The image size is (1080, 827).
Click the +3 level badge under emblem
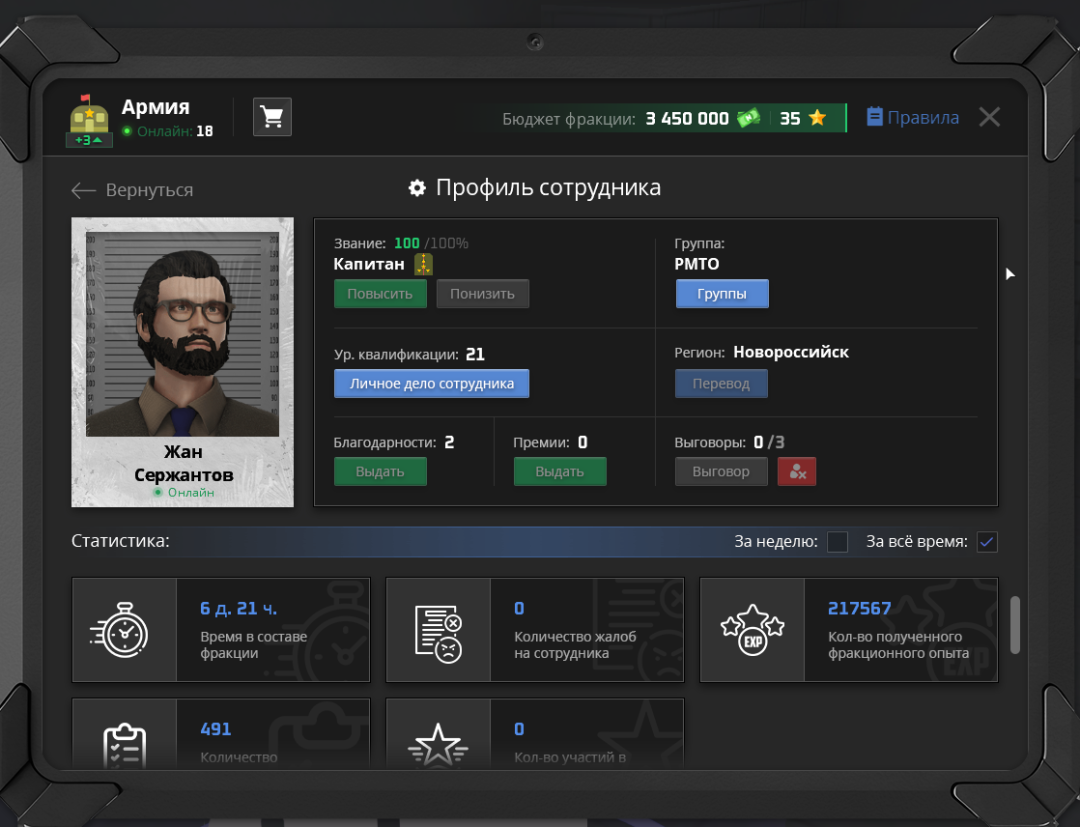88,140
